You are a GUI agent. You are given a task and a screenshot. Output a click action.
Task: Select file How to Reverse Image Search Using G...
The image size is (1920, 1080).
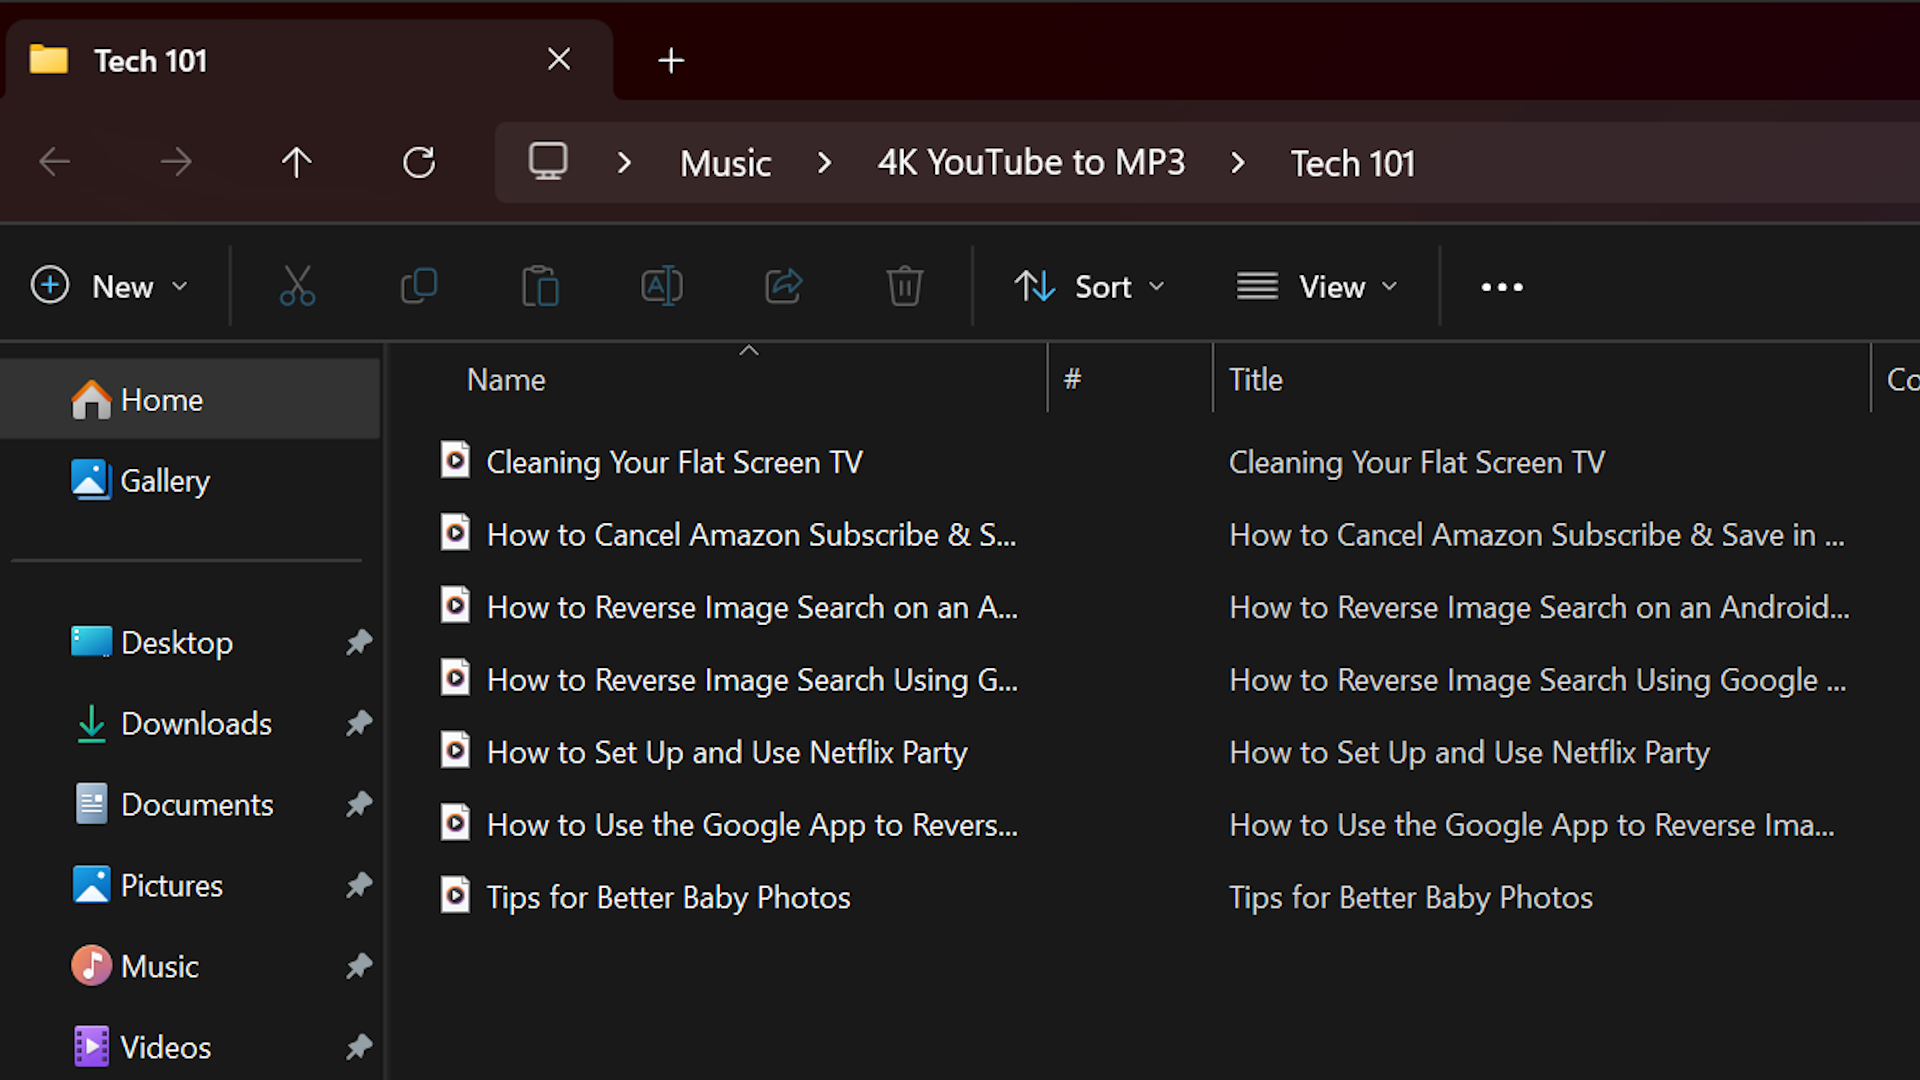point(752,680)
